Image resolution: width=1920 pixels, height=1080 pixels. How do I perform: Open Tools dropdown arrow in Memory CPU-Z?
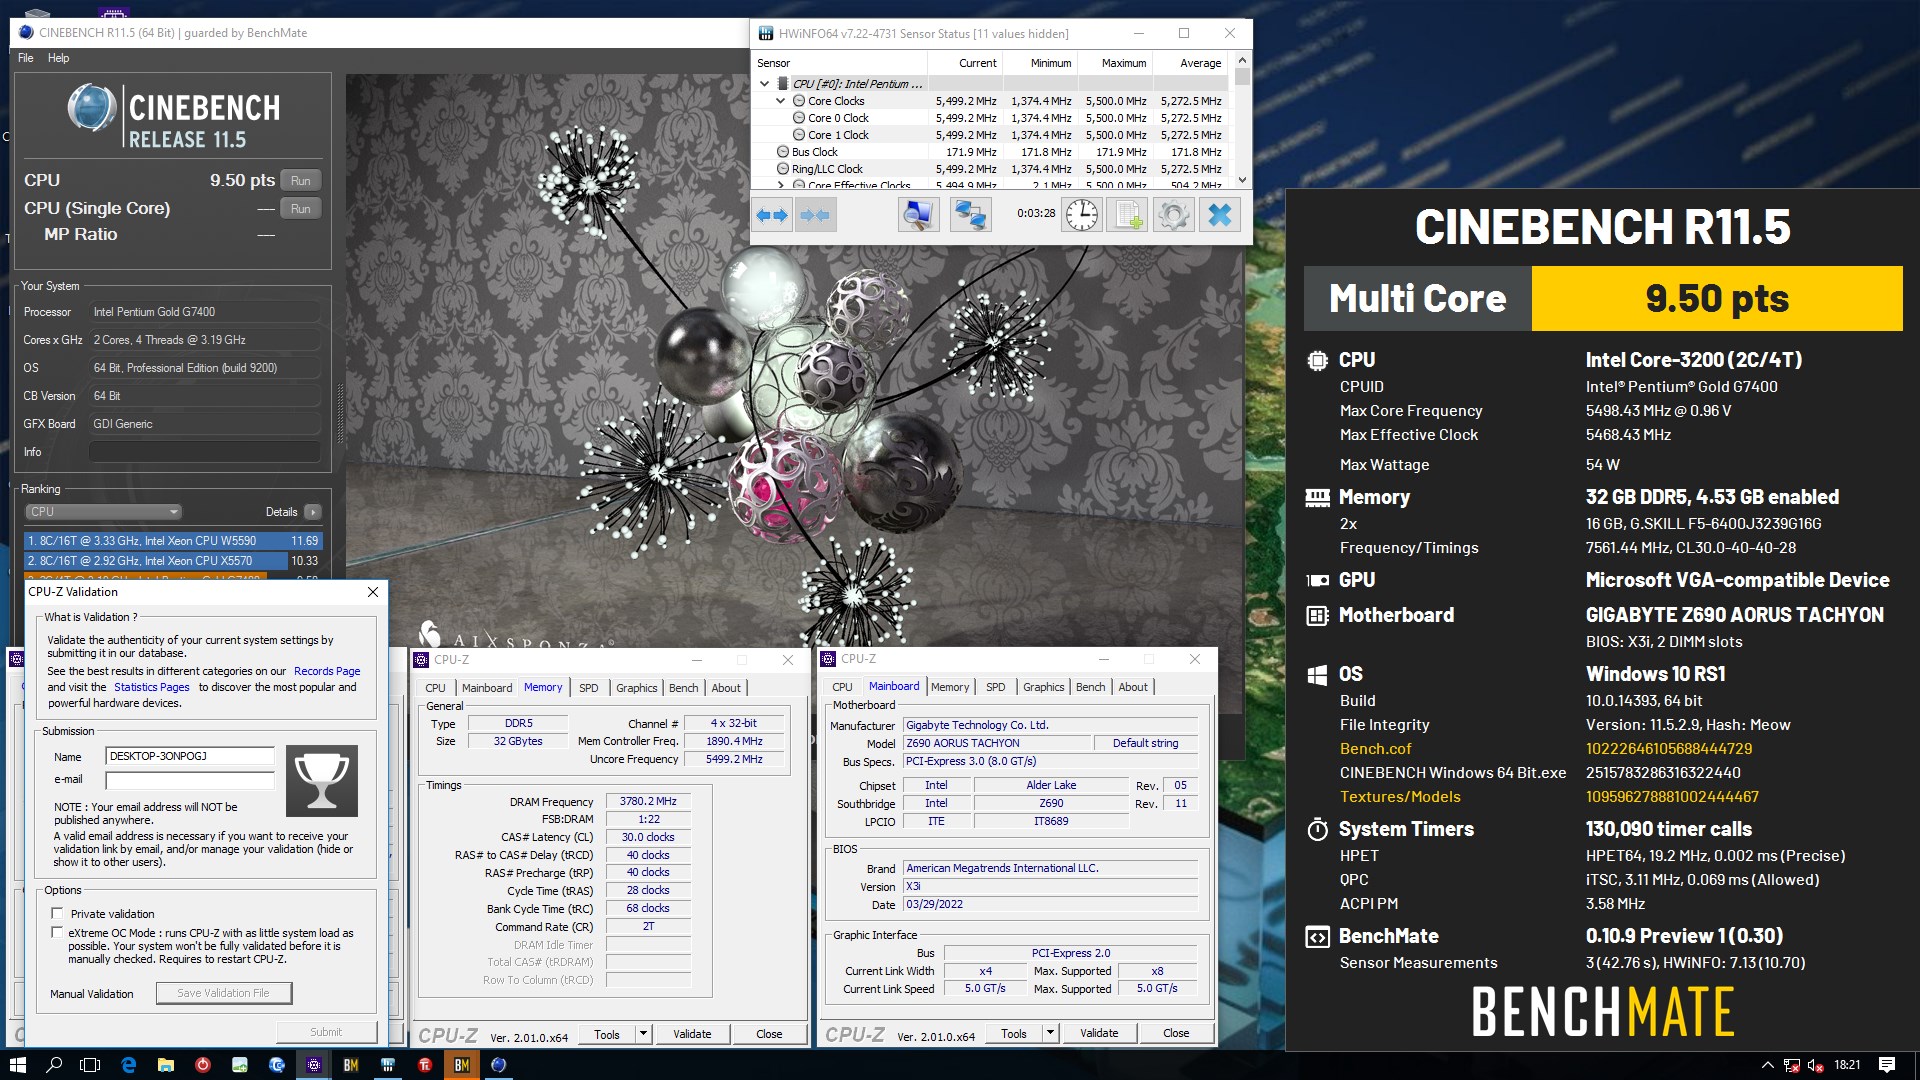pos(643,1034)
